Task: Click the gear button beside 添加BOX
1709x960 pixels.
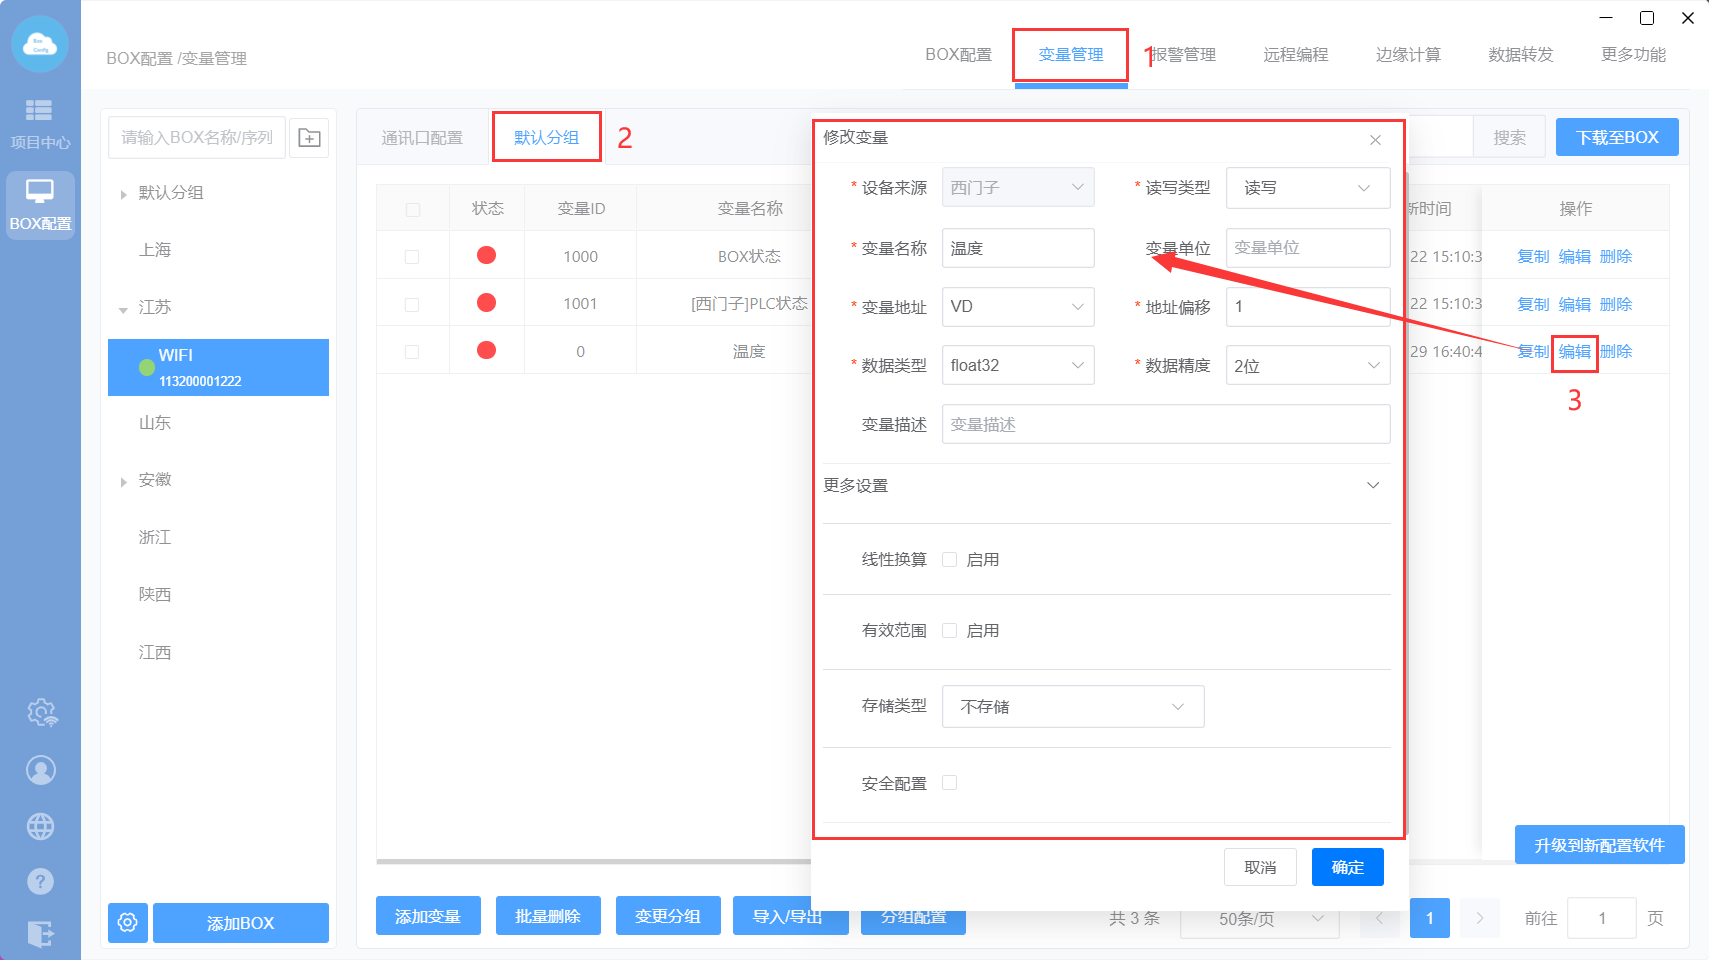Action: pos(128,922)
